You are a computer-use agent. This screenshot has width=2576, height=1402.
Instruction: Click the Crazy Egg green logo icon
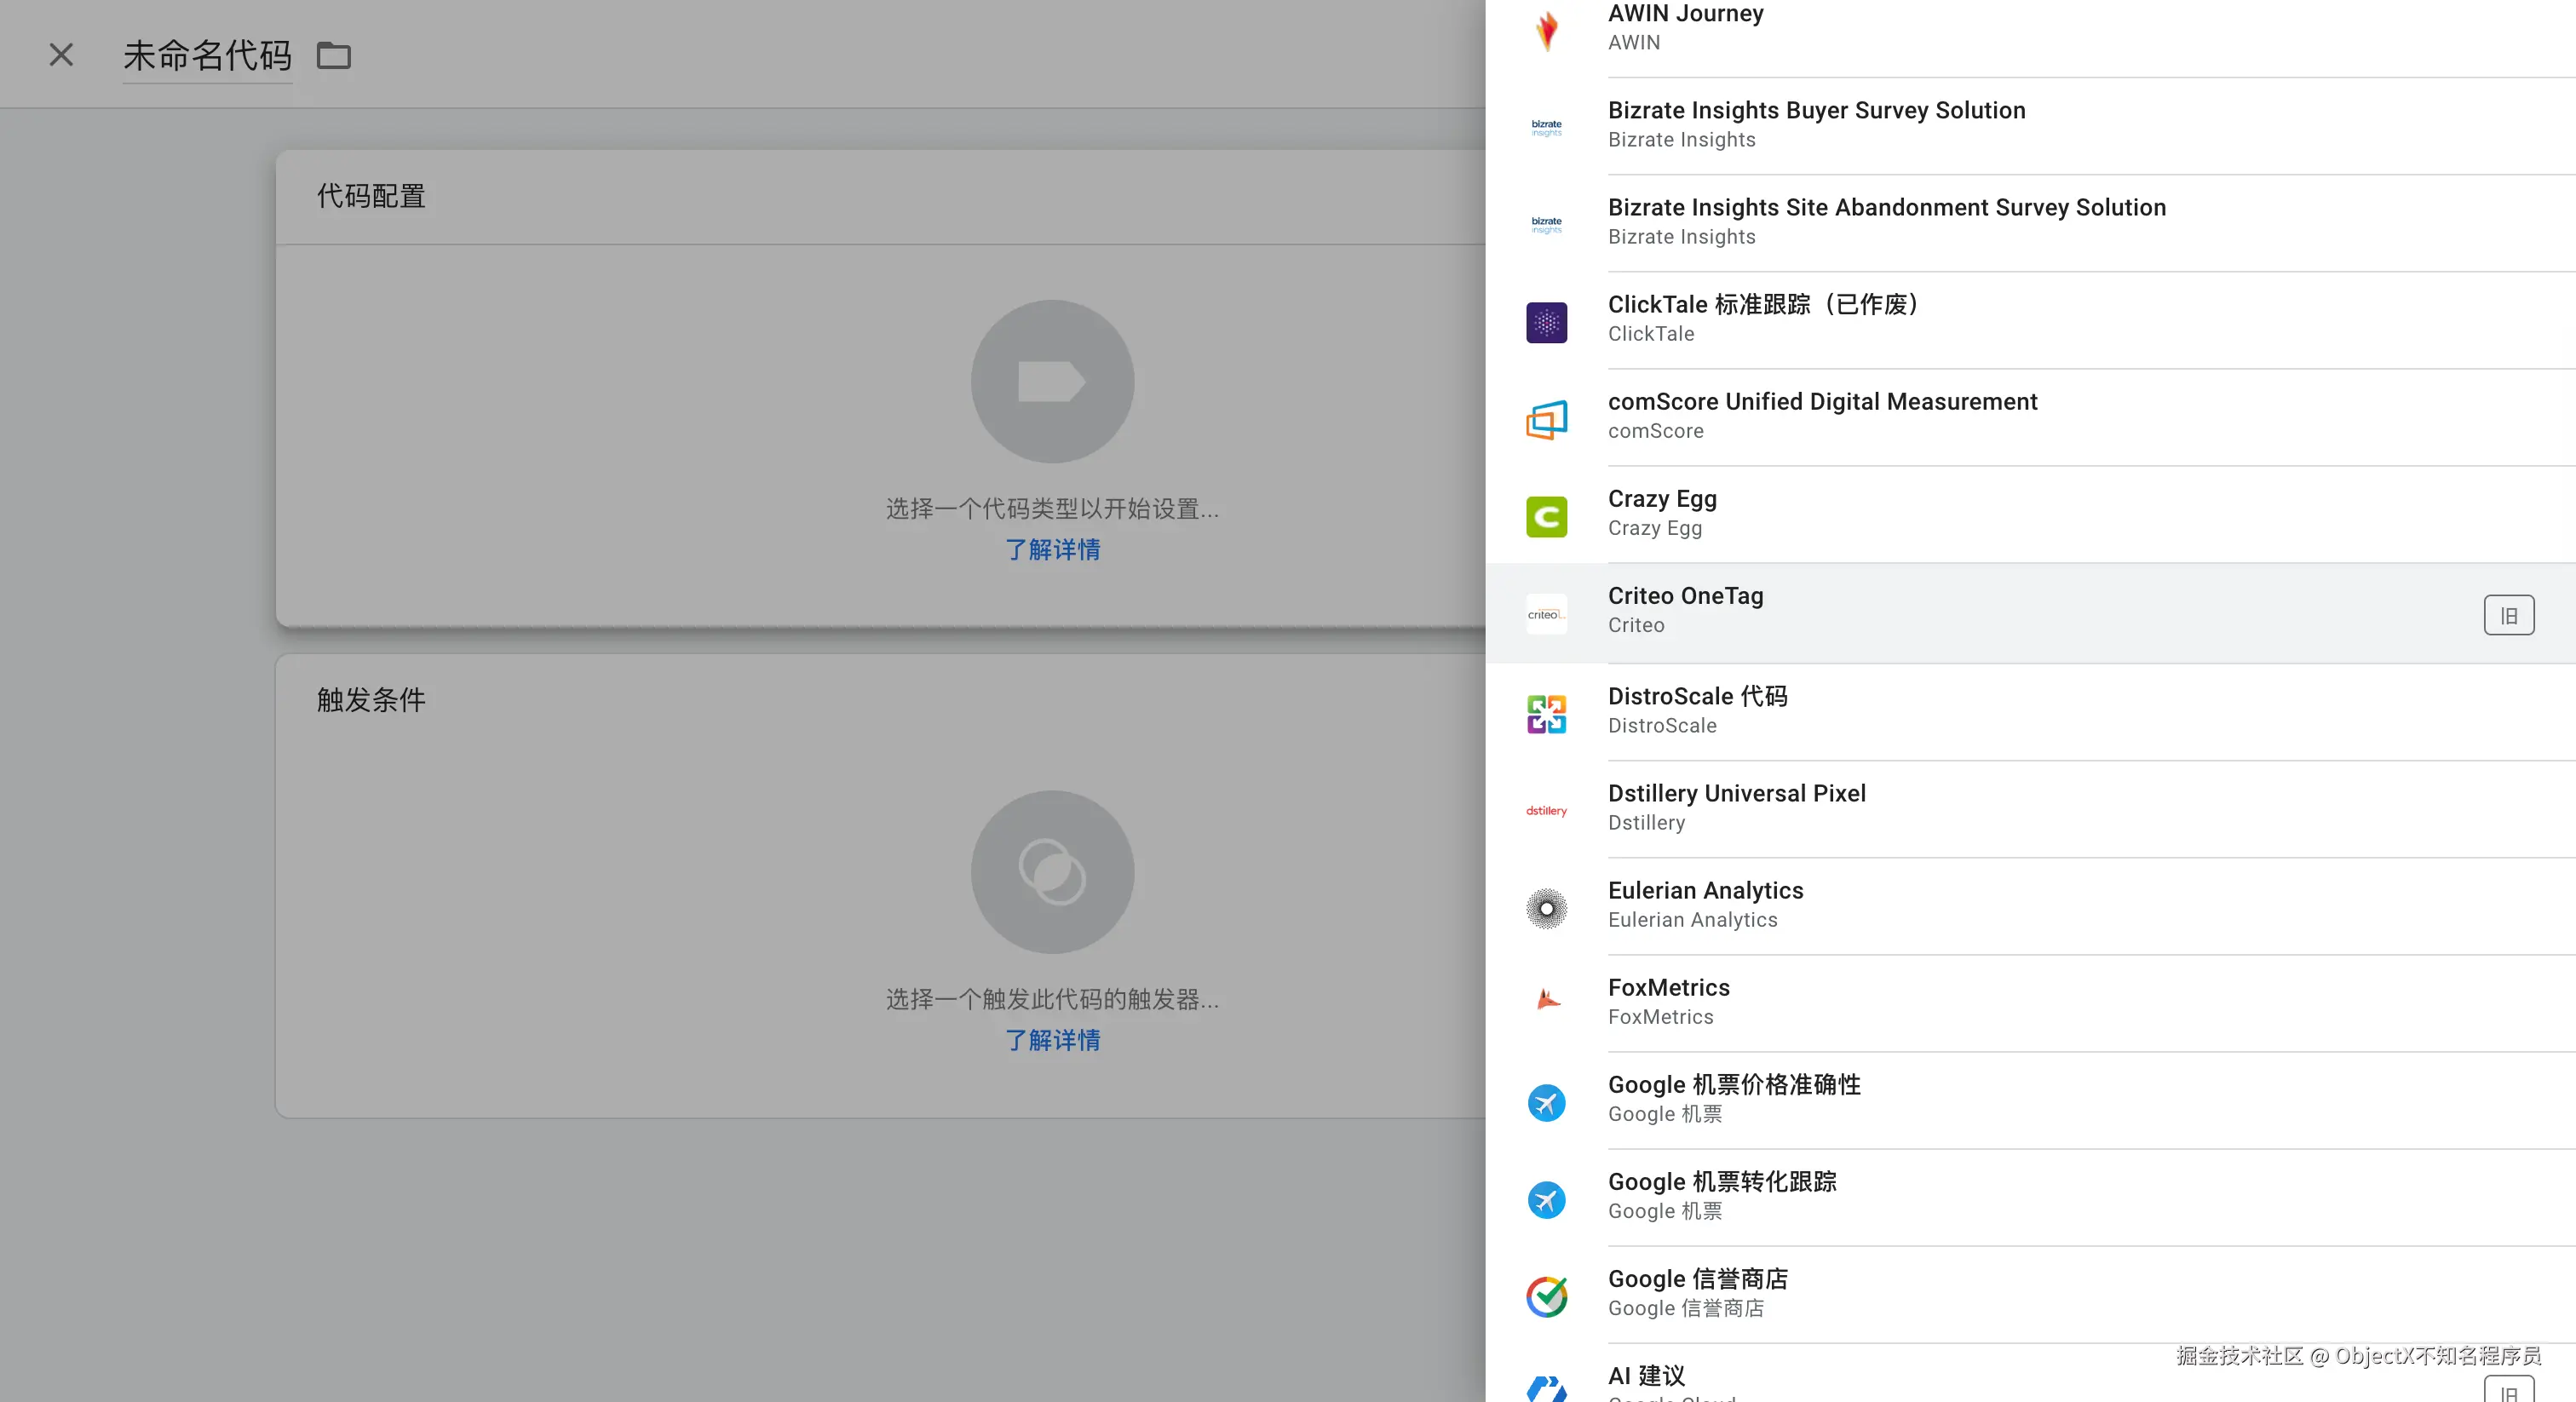[1546, 516]
